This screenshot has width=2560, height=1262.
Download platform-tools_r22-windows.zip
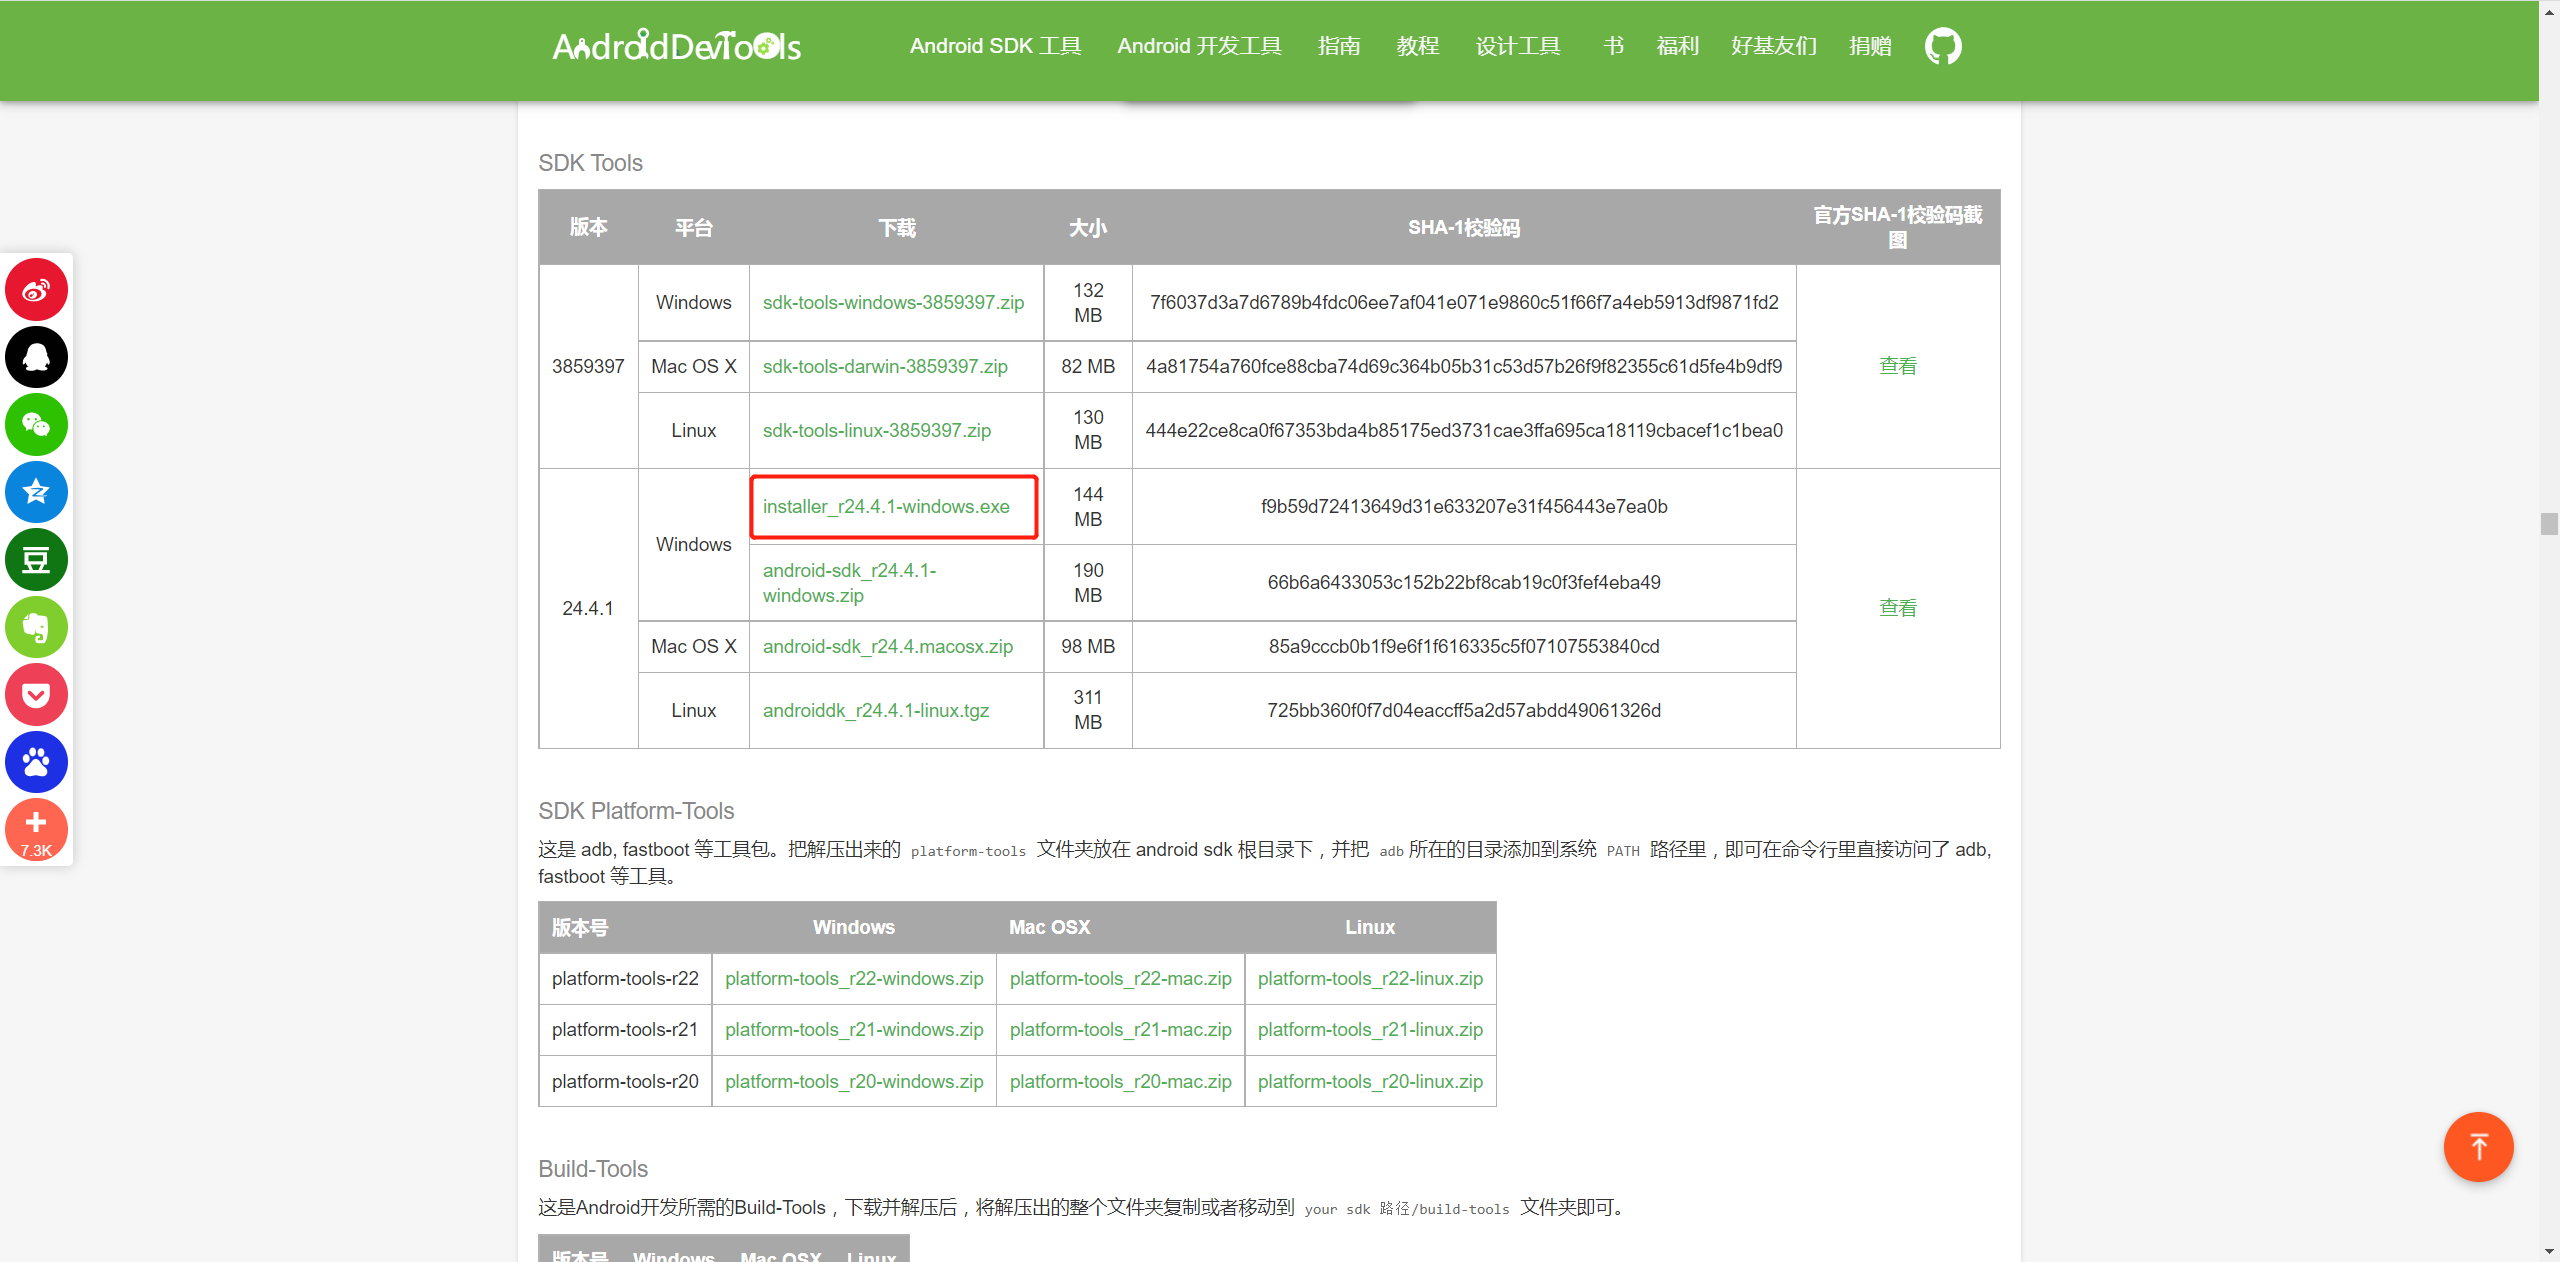point(854,979)
